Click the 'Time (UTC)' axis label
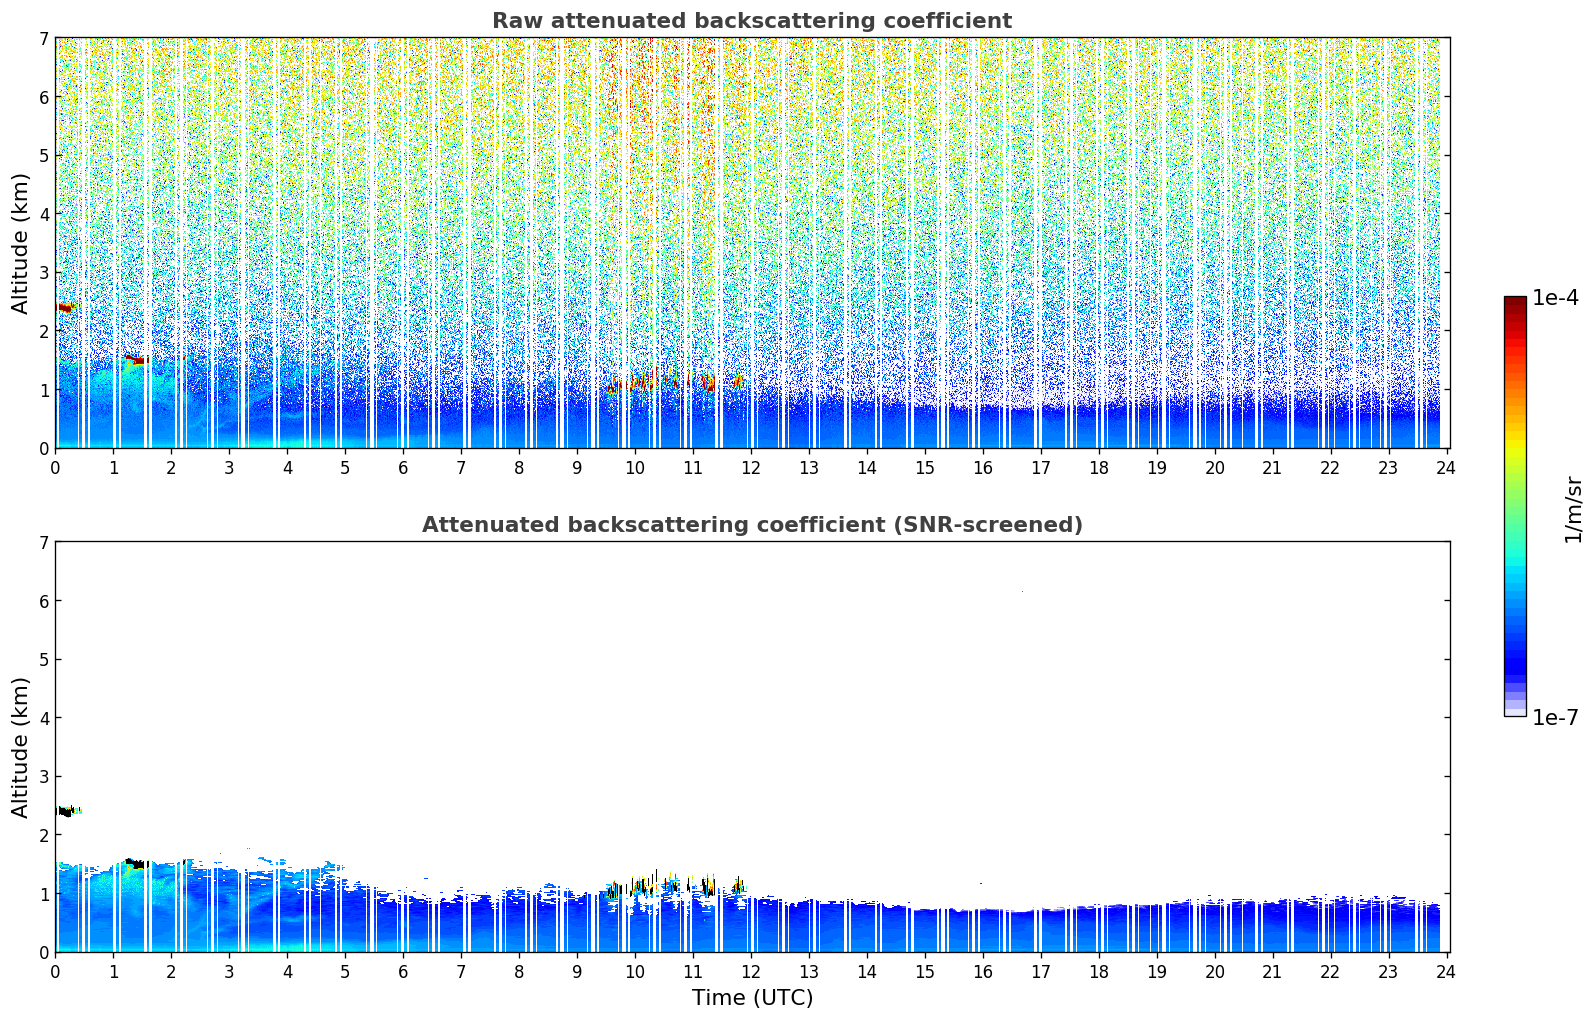The image size is (1595, 1020). click(752, 998)
